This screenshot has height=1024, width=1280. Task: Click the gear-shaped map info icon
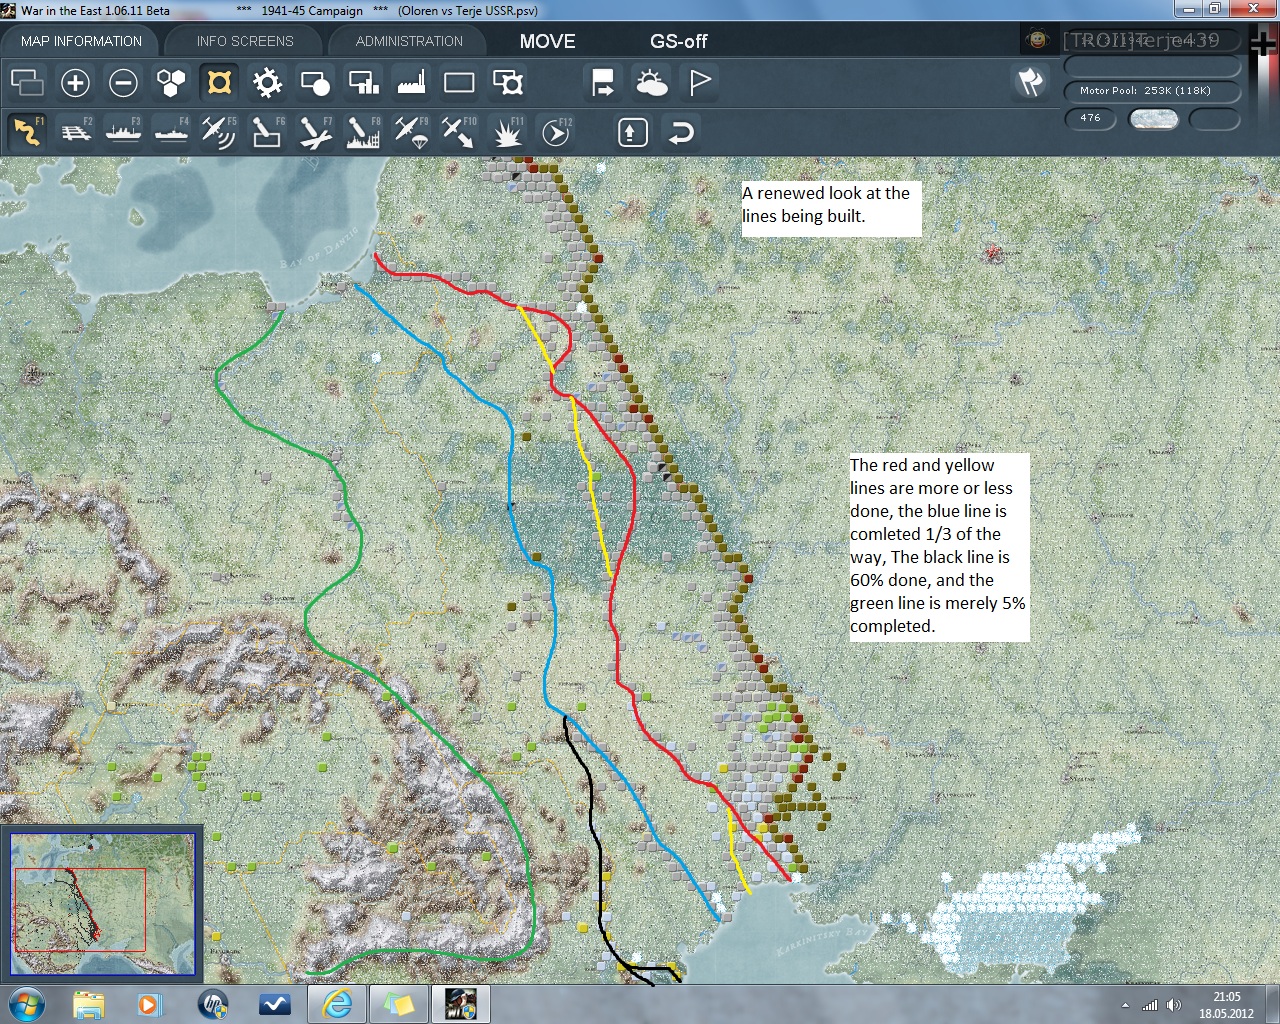point(267,82)
